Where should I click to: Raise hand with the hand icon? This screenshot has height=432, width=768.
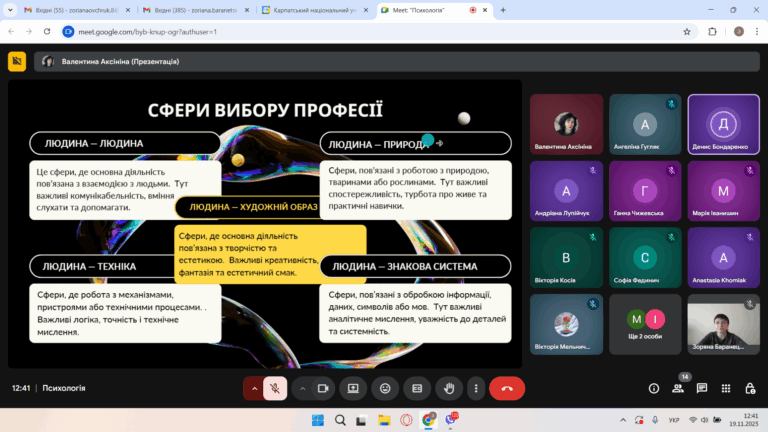(449, 388)
